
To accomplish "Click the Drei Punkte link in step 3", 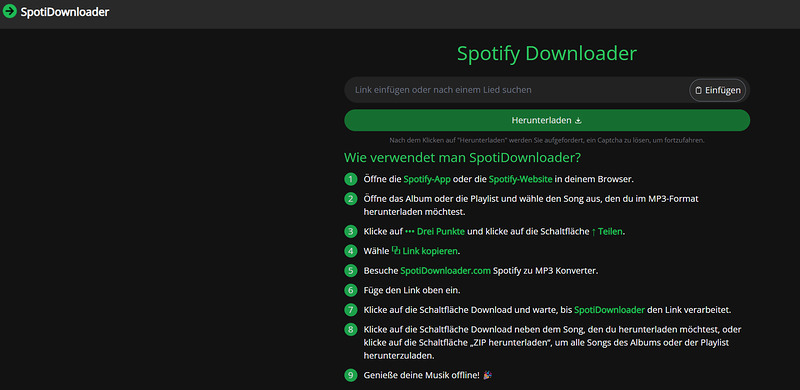I will click(435, 231).
